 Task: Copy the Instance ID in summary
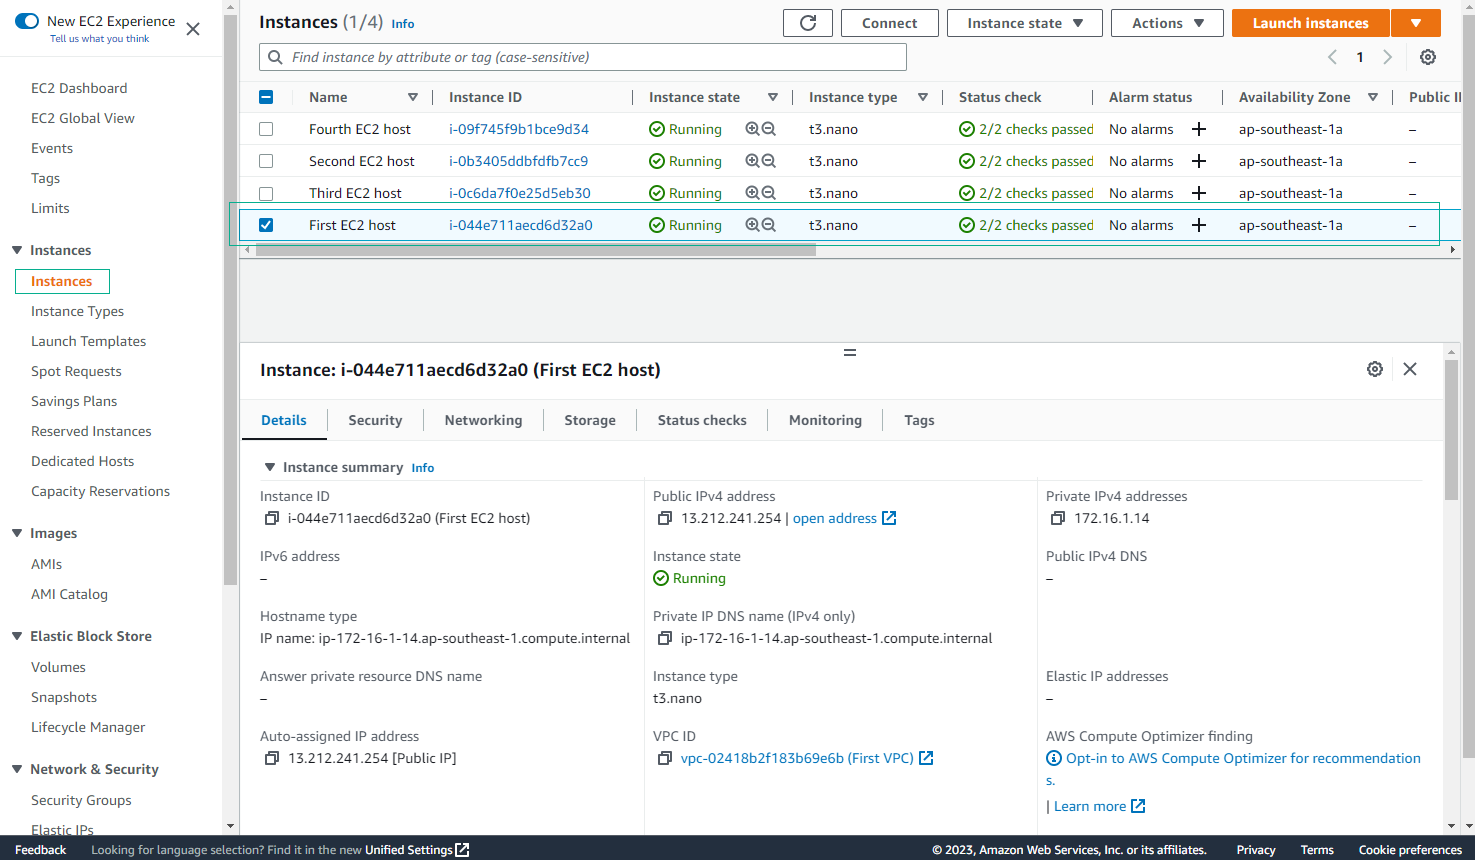[271, 518]
